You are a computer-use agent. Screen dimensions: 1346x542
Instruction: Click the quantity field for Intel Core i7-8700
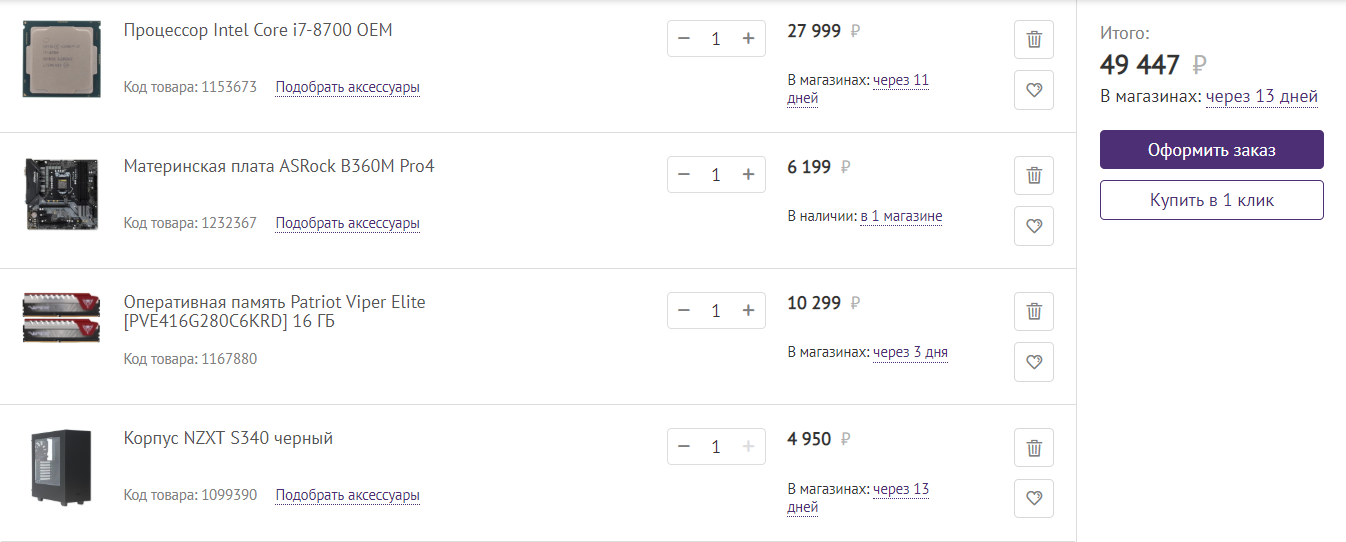pos(716,39)
